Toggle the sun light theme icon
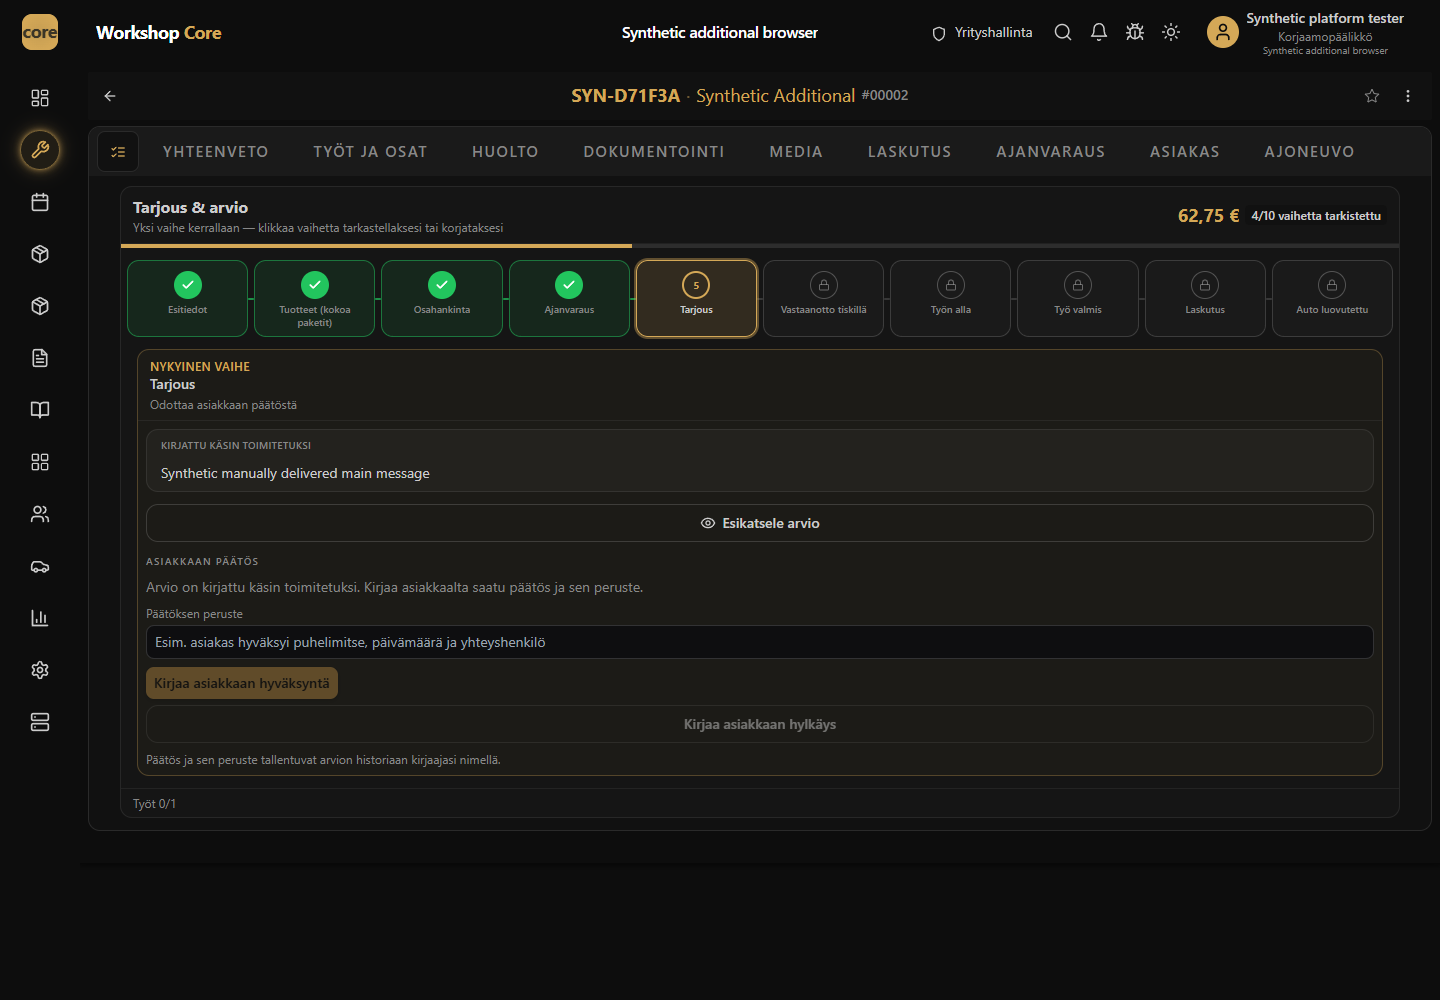This screenshot has height=1000, width=1440. point(1171,32)
